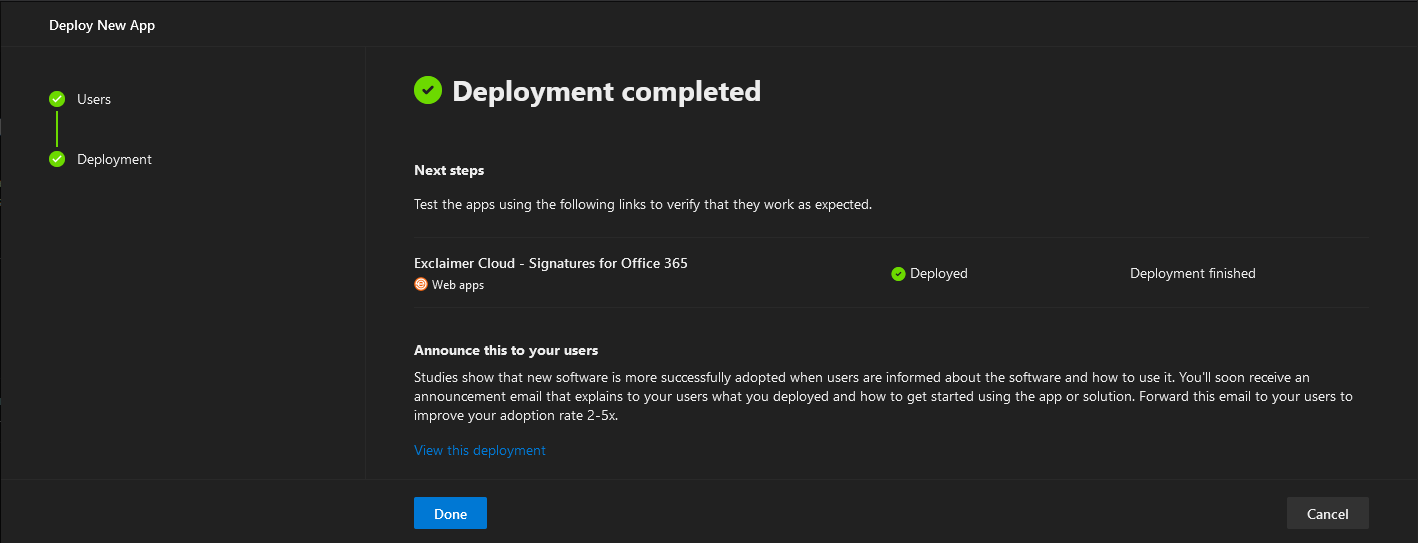Click the Done button

point(450,513)
